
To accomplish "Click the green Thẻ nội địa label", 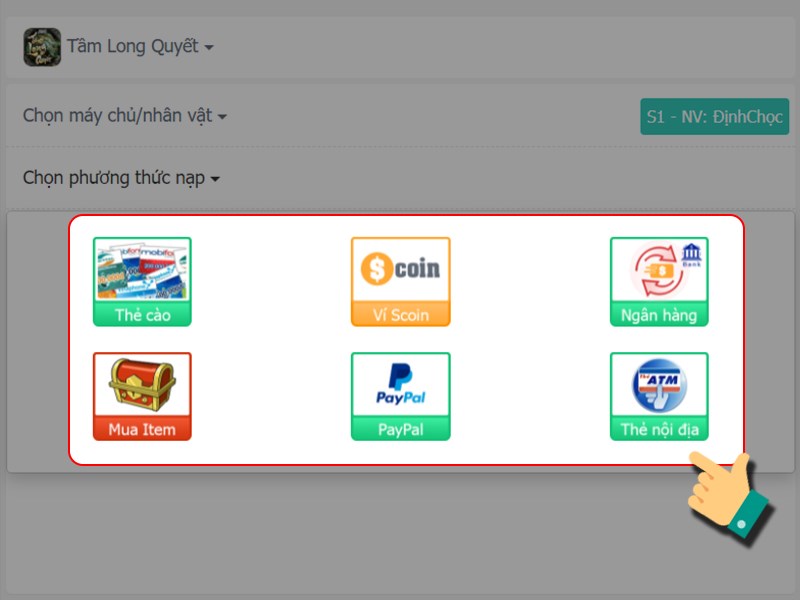I will coord(659,429).
